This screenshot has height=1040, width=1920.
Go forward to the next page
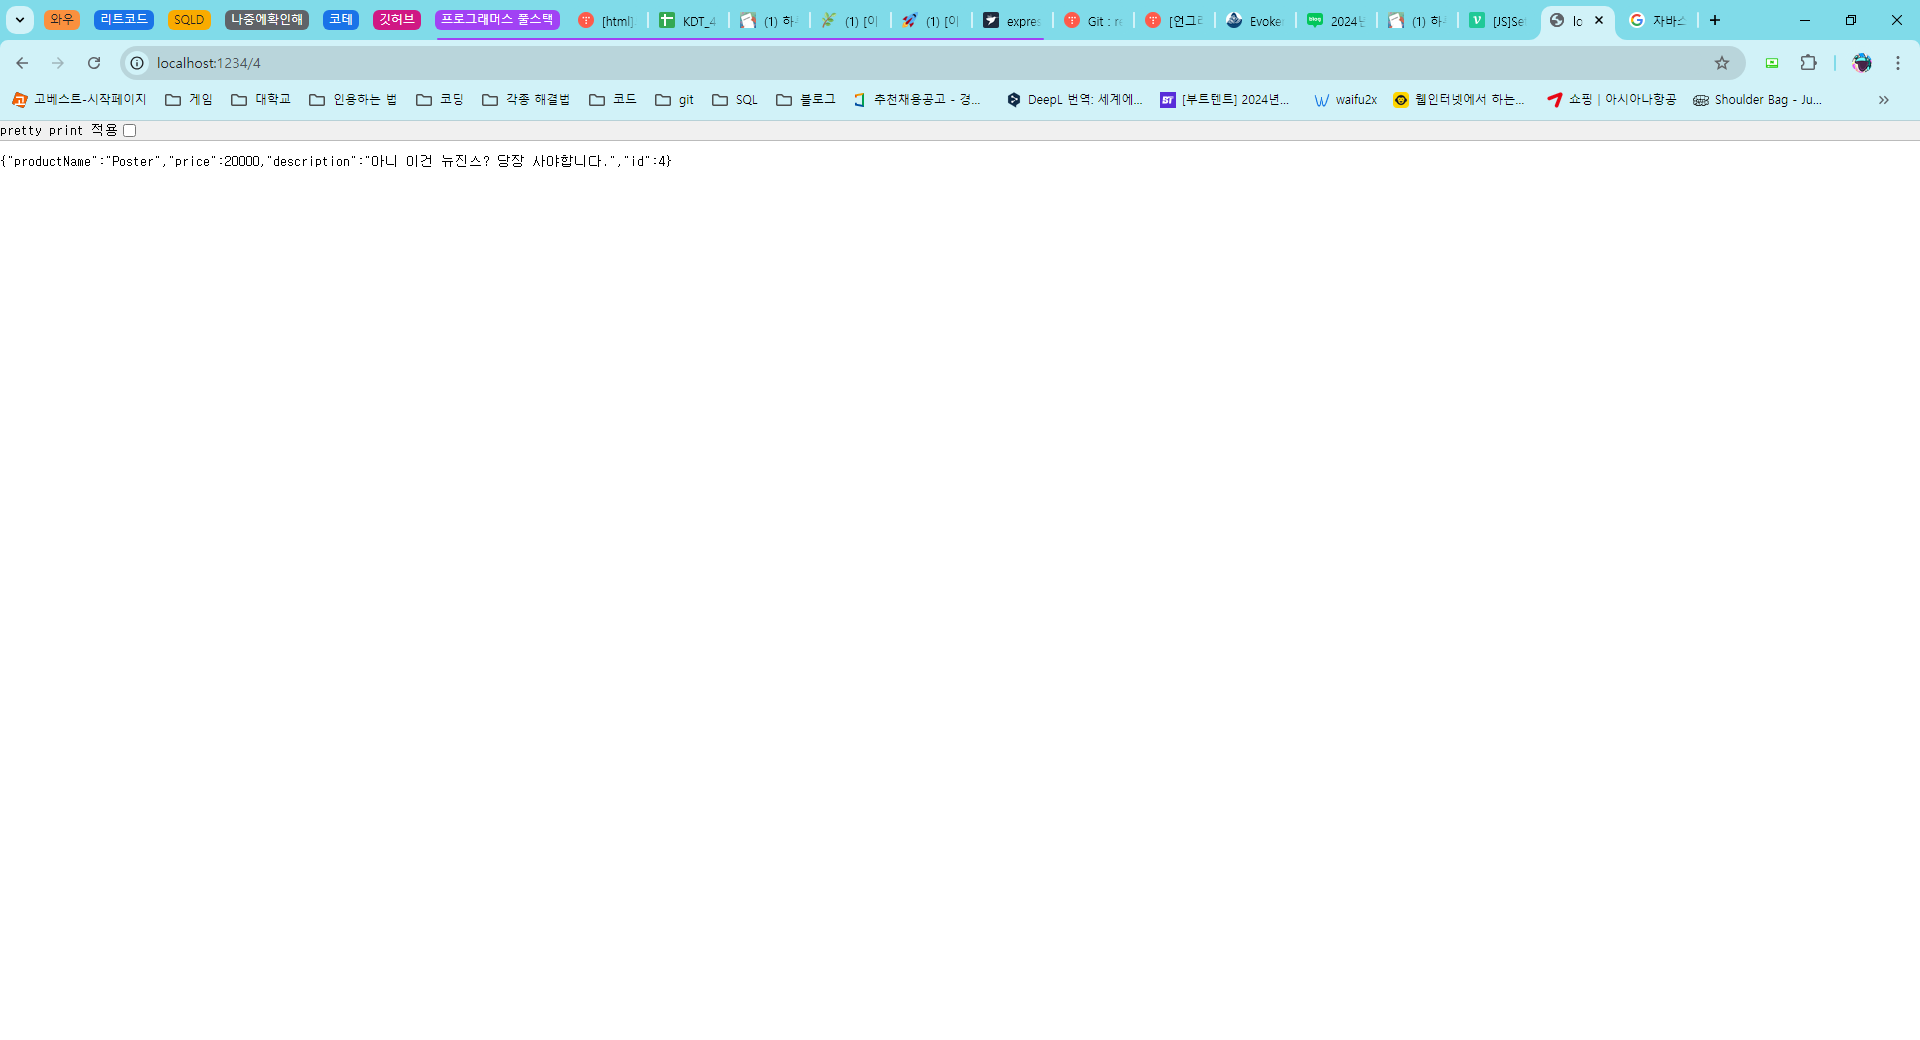tap(58, 63)
